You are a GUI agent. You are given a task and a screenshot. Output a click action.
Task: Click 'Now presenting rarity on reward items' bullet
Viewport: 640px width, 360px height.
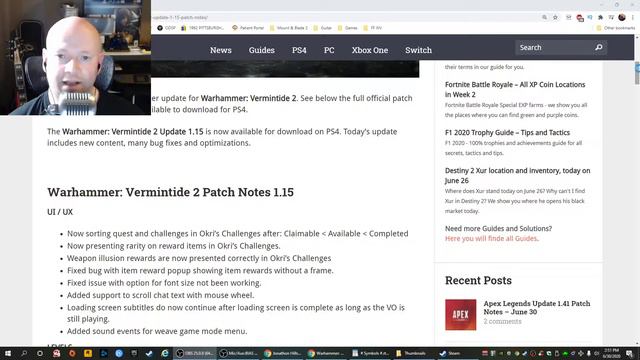(x=173, y=246)
